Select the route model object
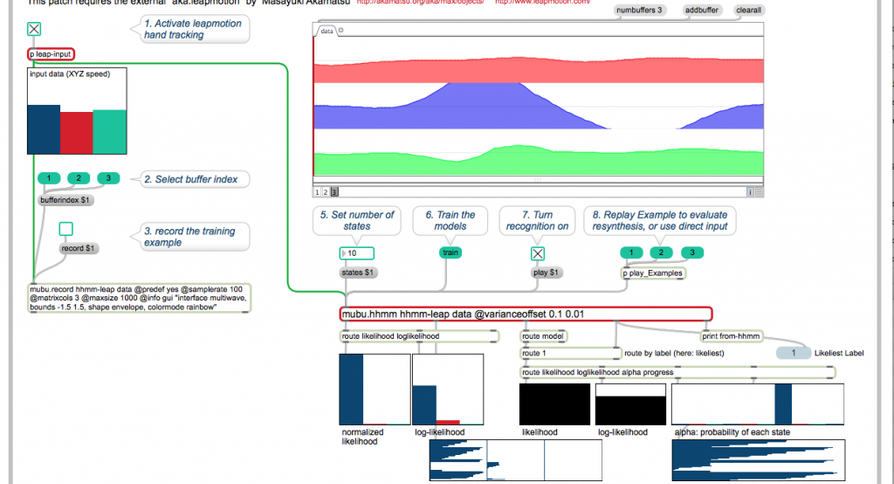This screenshot has width=894, height=484. [543, 336]
